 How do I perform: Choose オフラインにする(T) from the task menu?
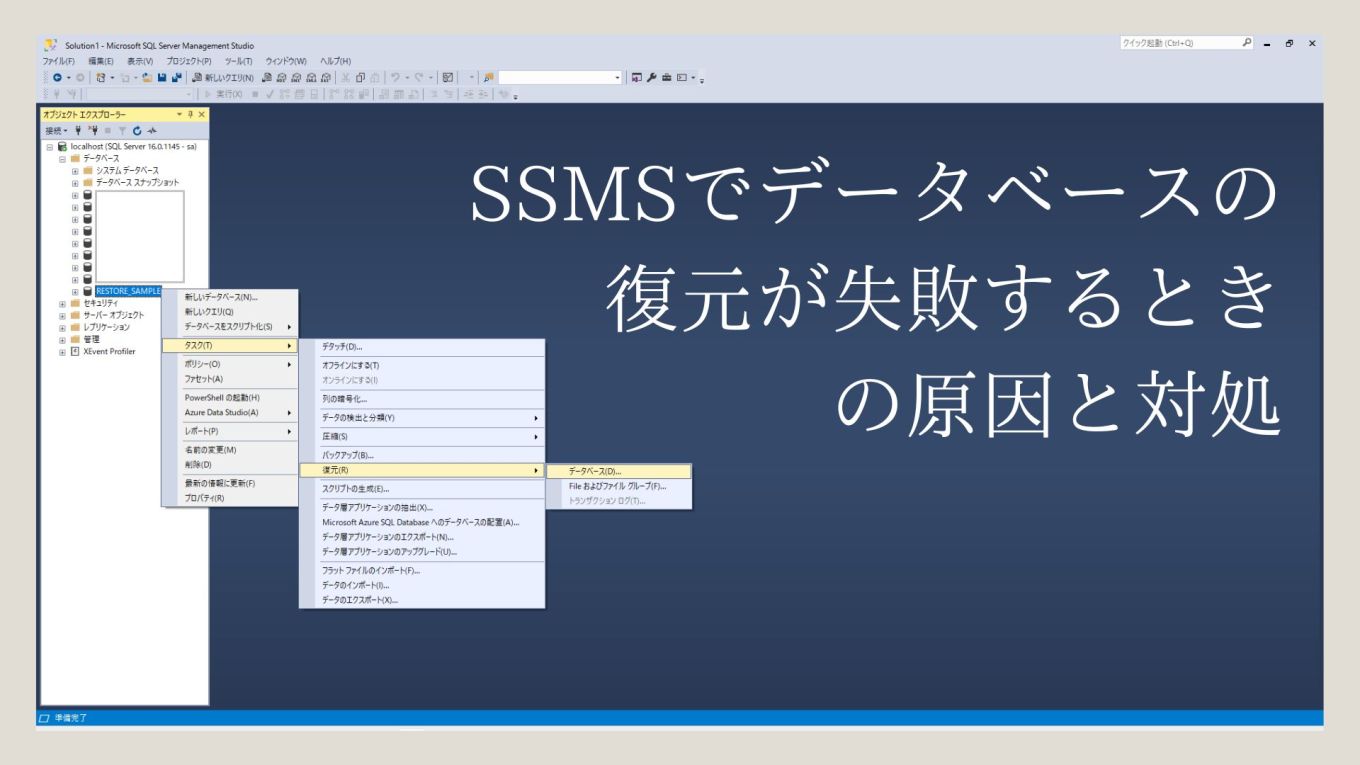(422, 366)
